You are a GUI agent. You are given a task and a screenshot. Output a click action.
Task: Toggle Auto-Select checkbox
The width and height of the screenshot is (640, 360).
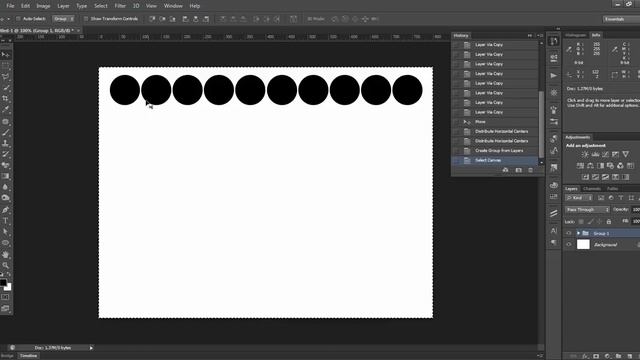click(x=18, y=19)
